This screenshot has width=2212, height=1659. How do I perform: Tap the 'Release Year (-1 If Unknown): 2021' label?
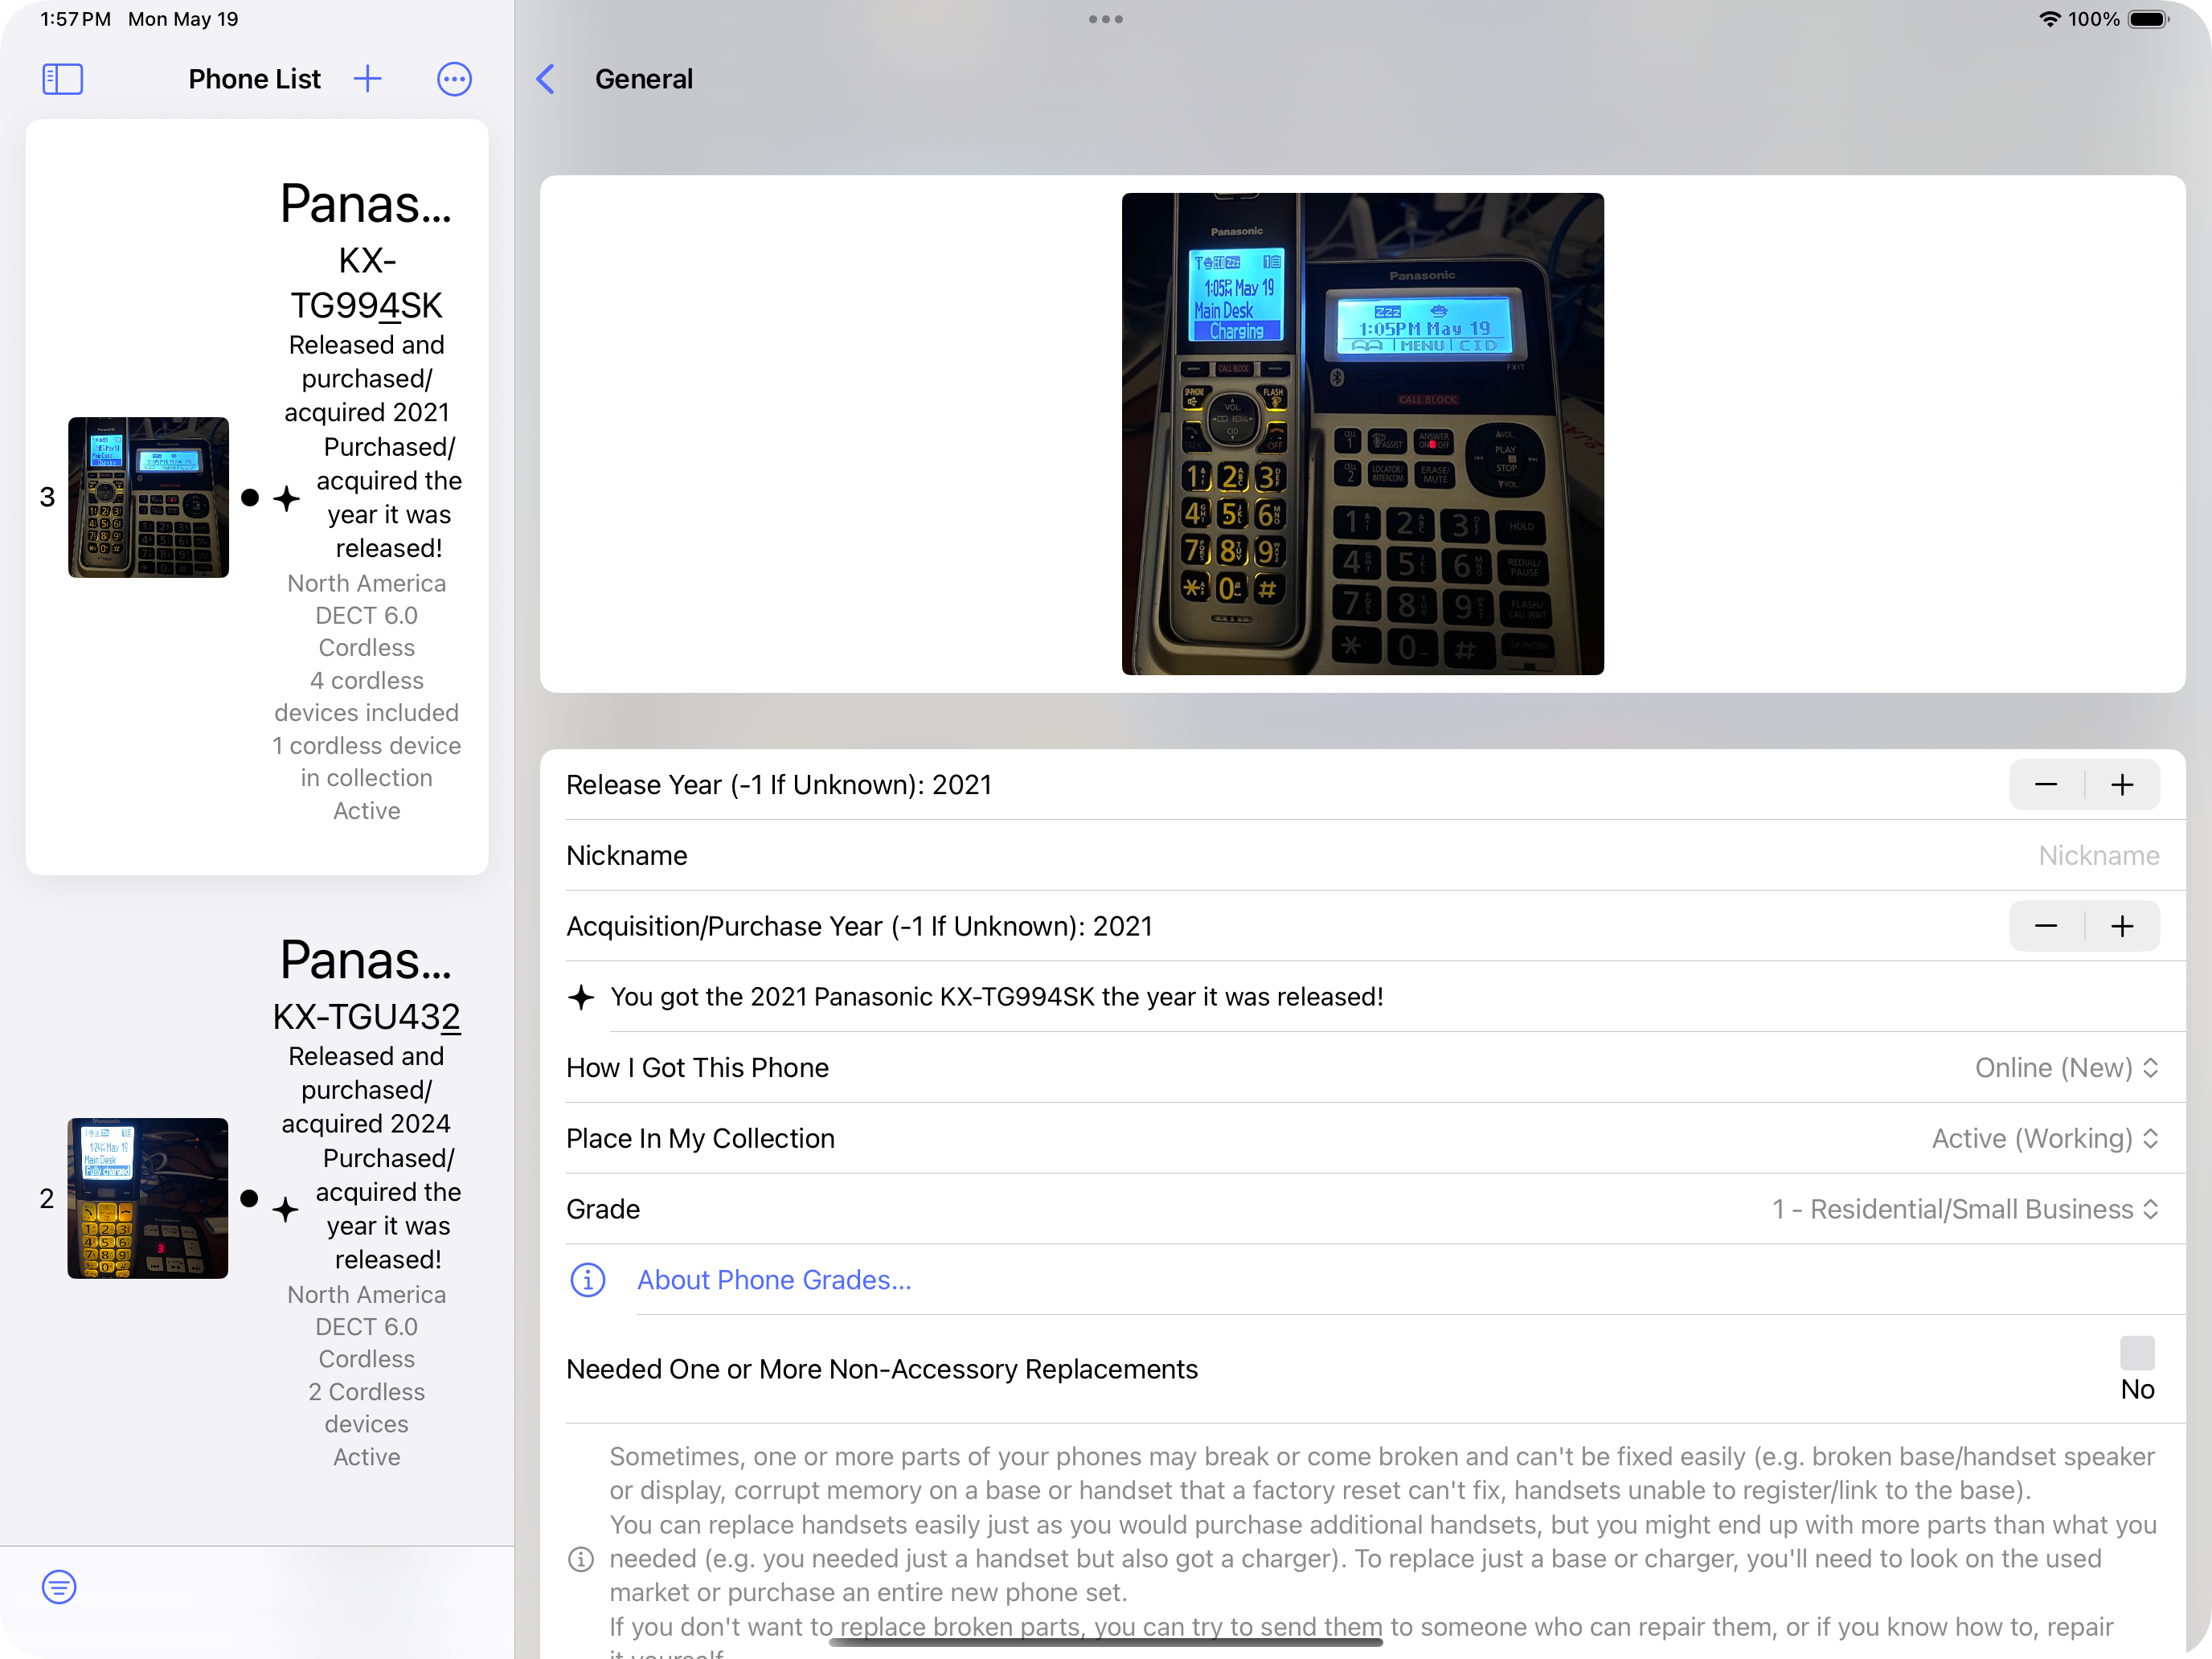(779, 785)
